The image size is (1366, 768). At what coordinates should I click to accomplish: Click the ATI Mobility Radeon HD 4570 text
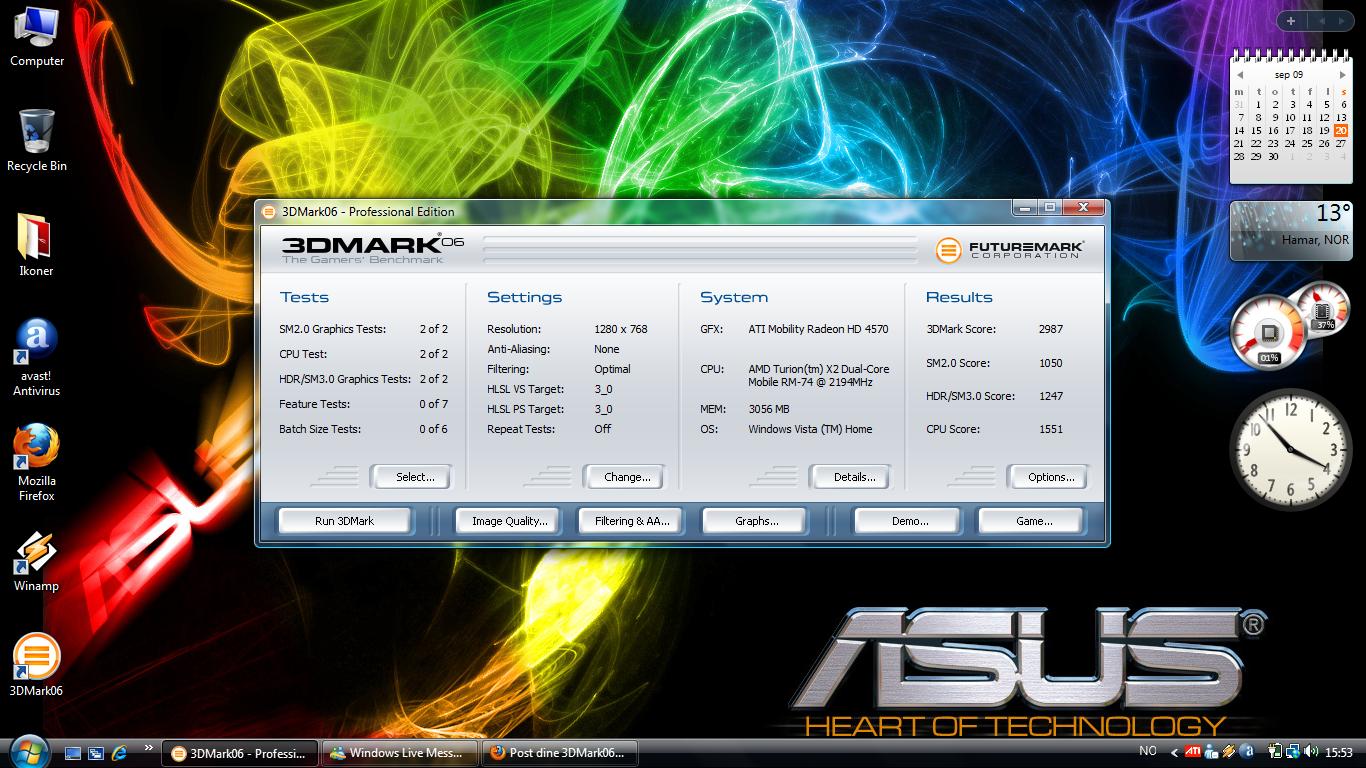pos(818,329)
